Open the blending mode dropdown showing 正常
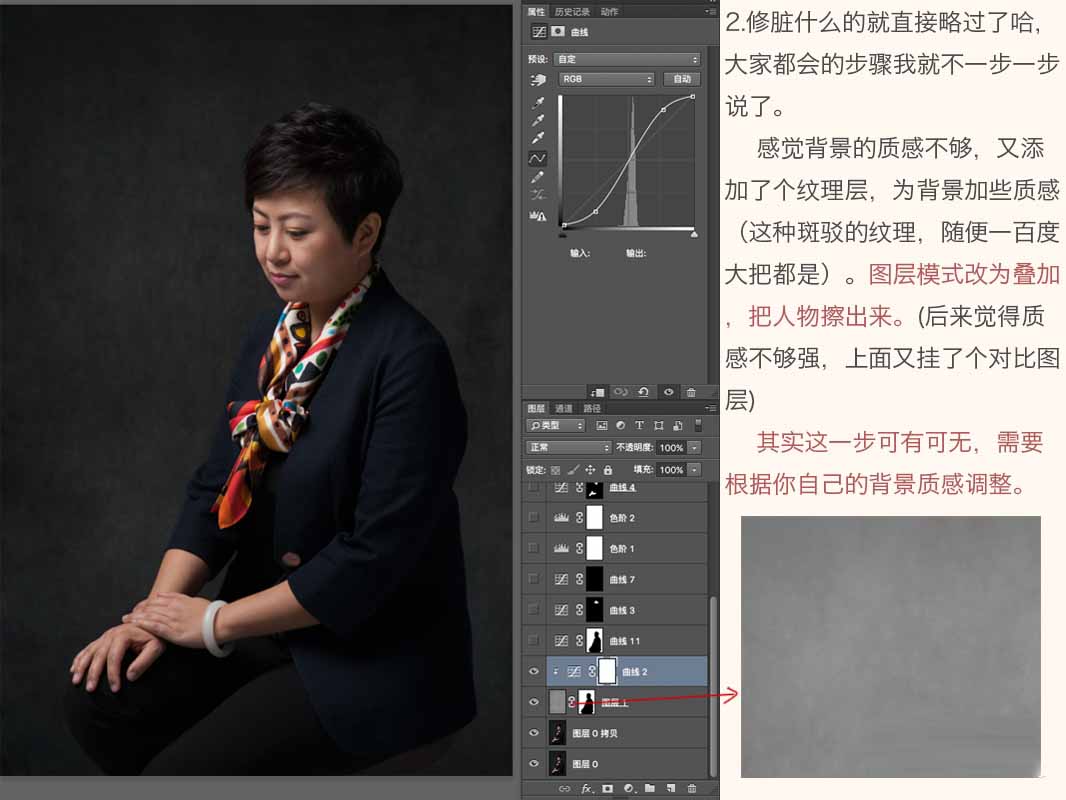The width and height of the screenshot is (1066, 800). pyautogui.click(x=570, y=448)
